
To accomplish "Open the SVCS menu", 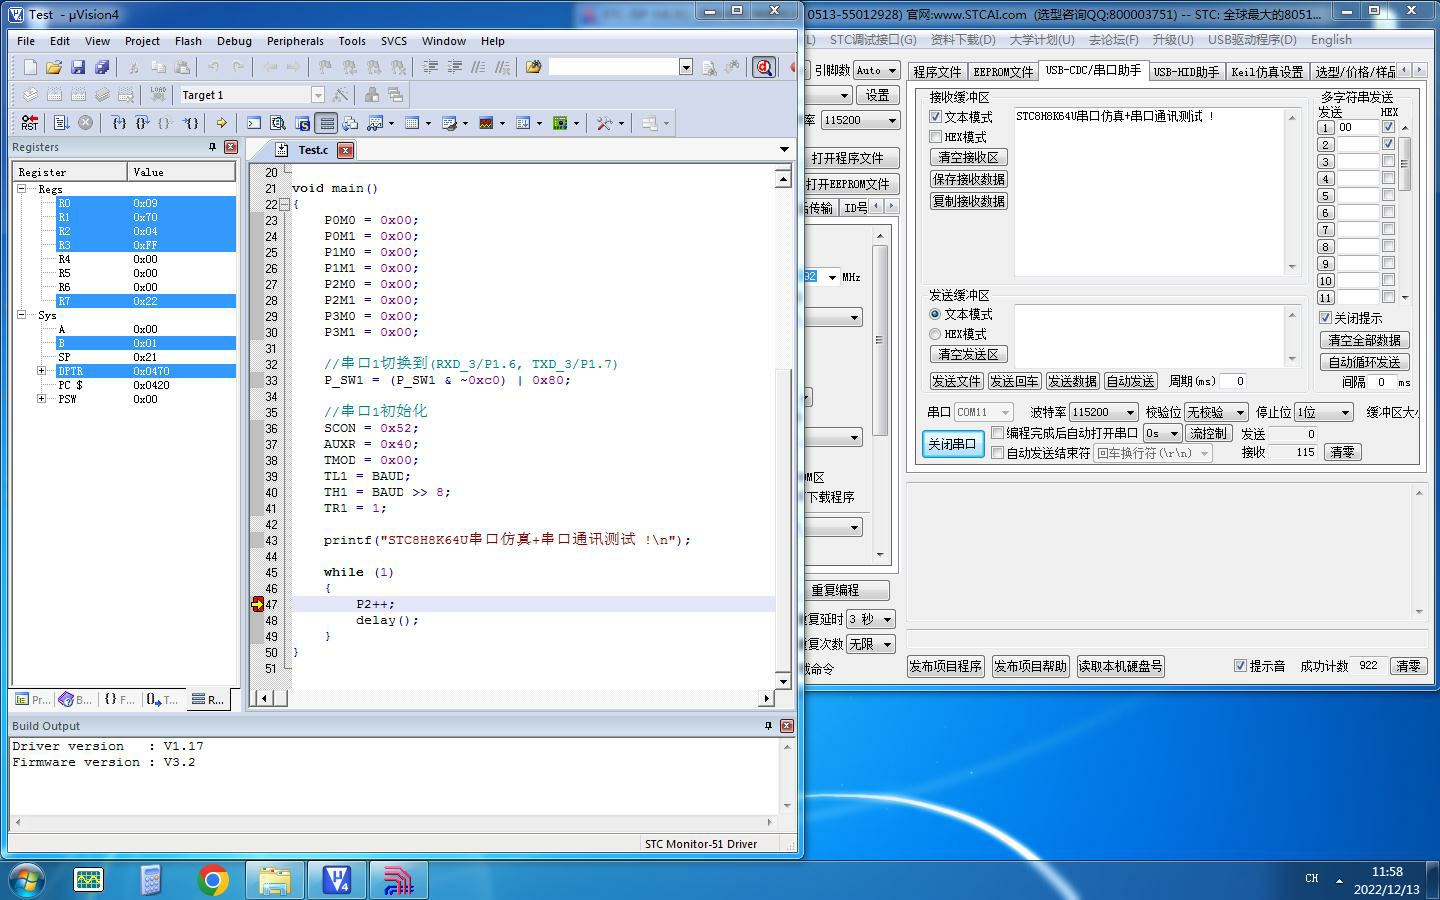I will (x=394, y=41).
